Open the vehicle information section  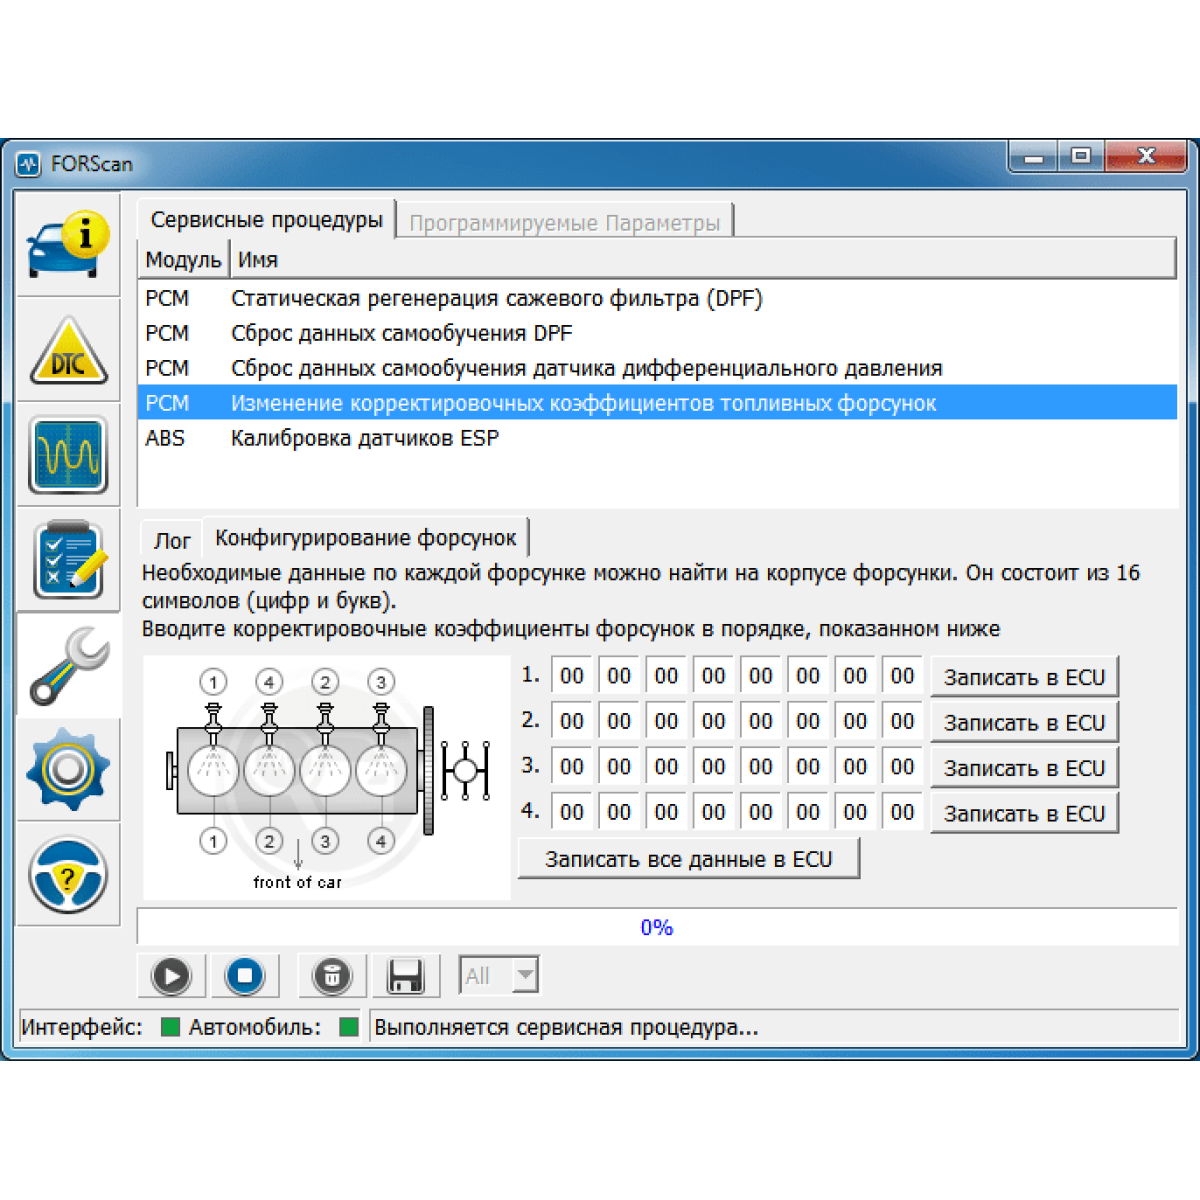click(67, 244)
